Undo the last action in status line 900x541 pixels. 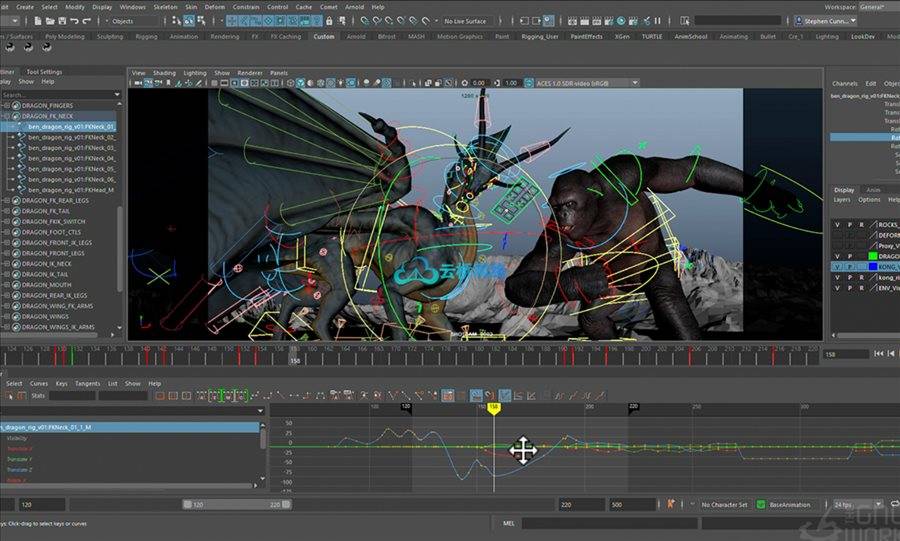pos(74,21)
